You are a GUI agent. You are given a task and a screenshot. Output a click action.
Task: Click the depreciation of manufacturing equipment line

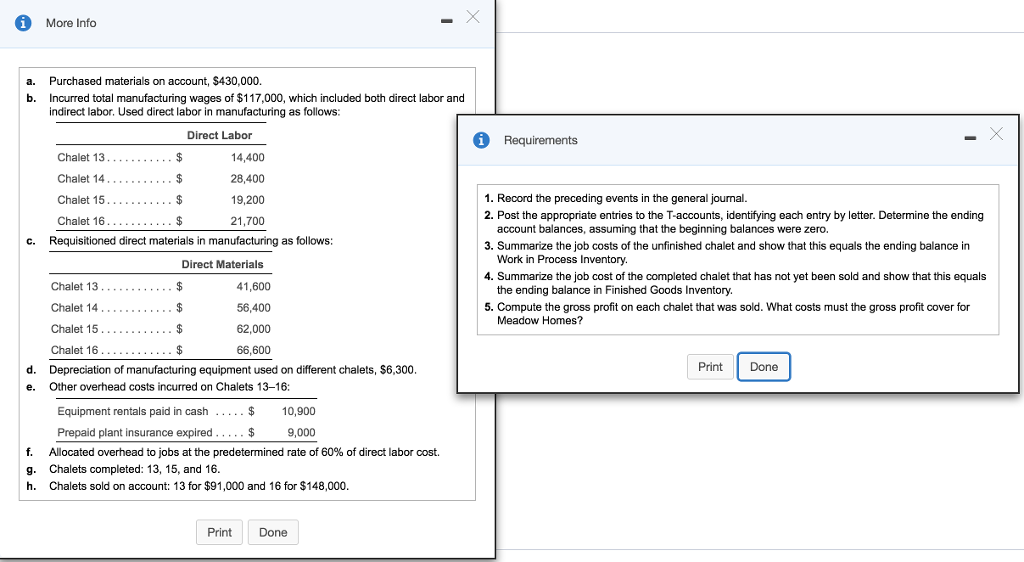coord(232,369)
